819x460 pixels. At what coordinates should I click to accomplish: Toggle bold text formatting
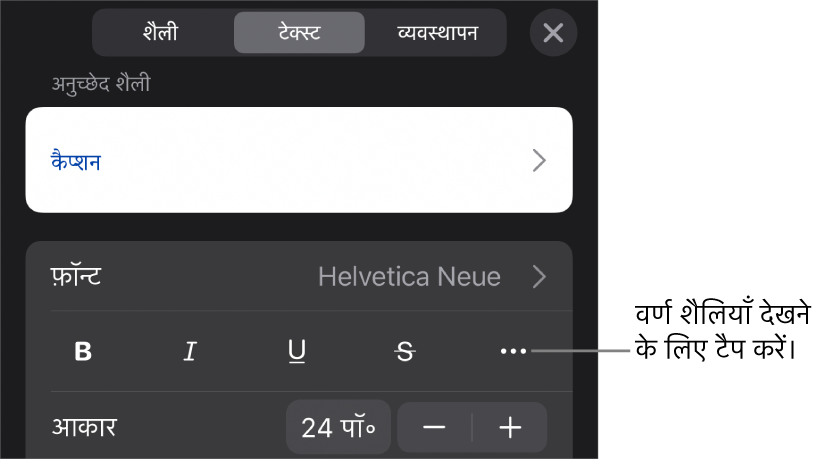(x=84, y=352)
